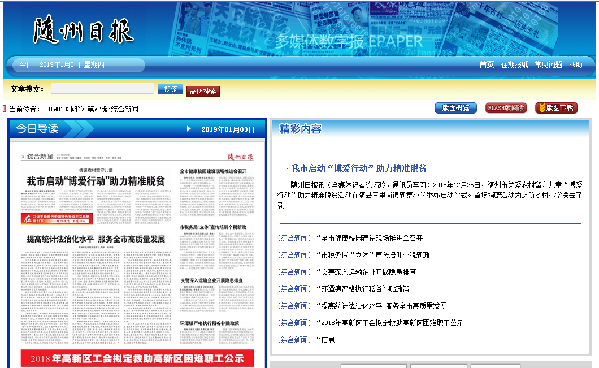Image resolution: width=599 pixels, height=368 pixels.
Task: Click the small red 随州日报 logo on the page preview
Action: [x=241, y=157]
